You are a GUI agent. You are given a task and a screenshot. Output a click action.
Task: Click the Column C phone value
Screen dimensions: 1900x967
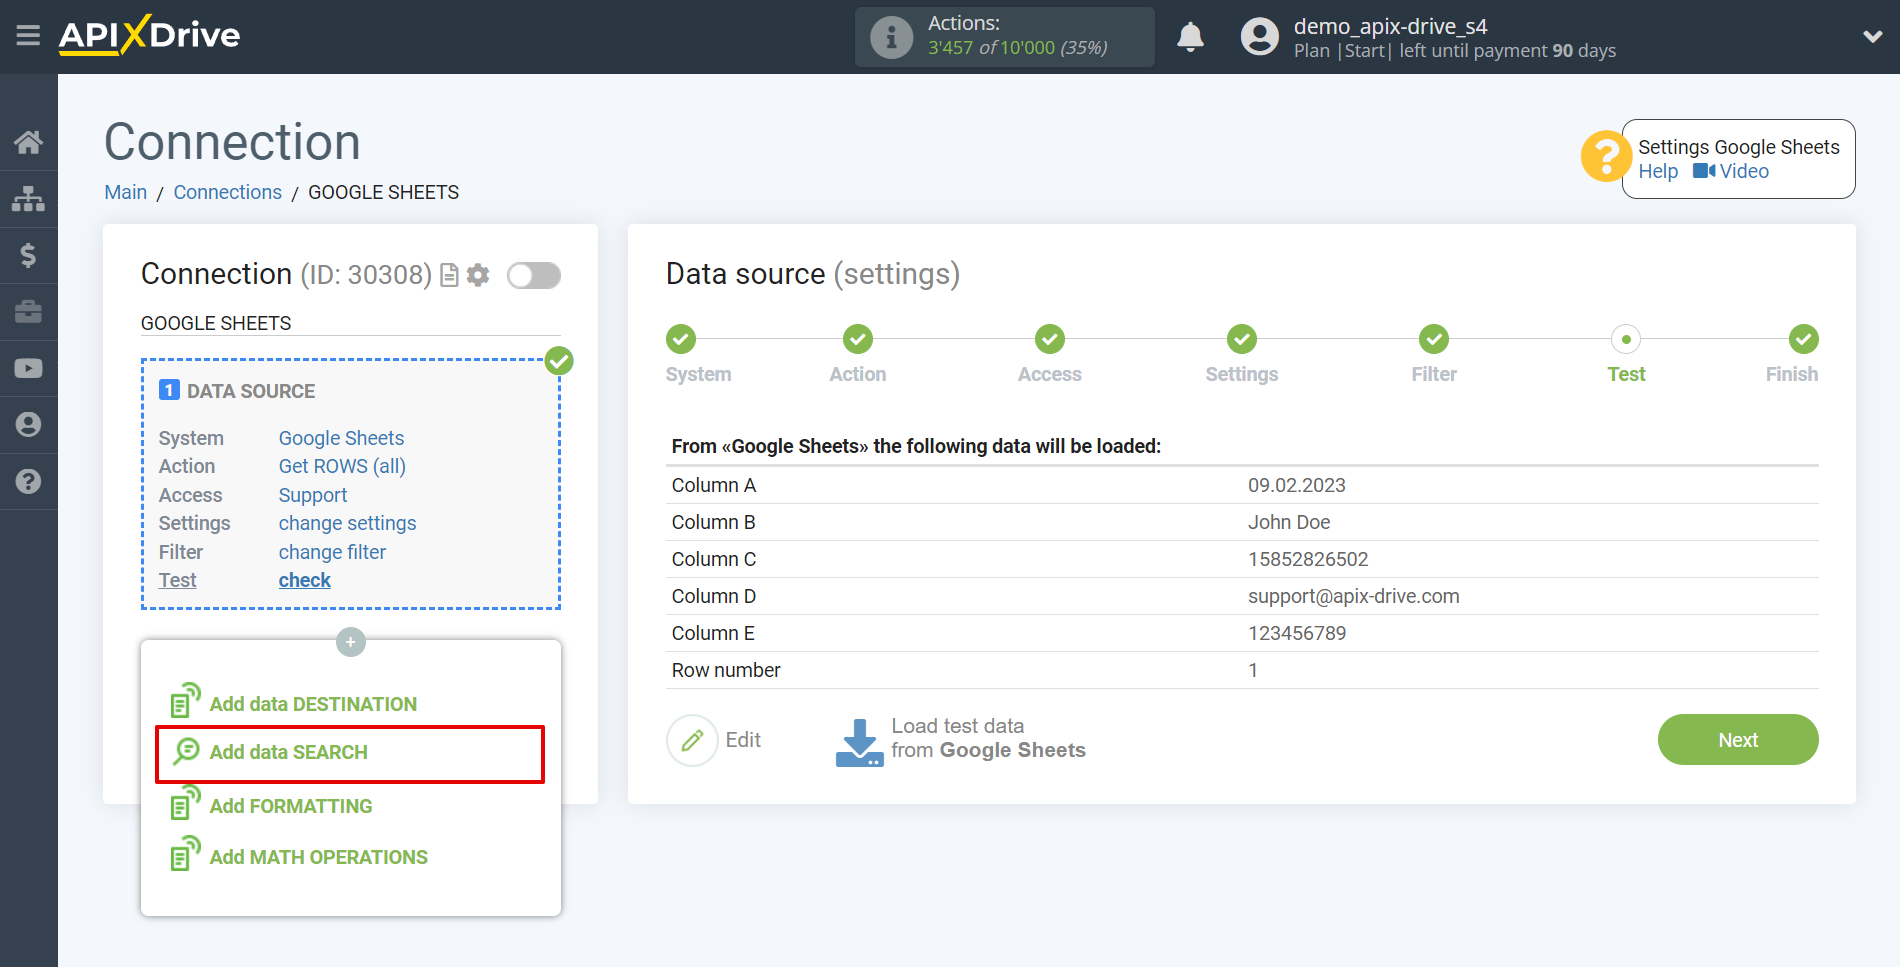click(x=1308, y=559)
